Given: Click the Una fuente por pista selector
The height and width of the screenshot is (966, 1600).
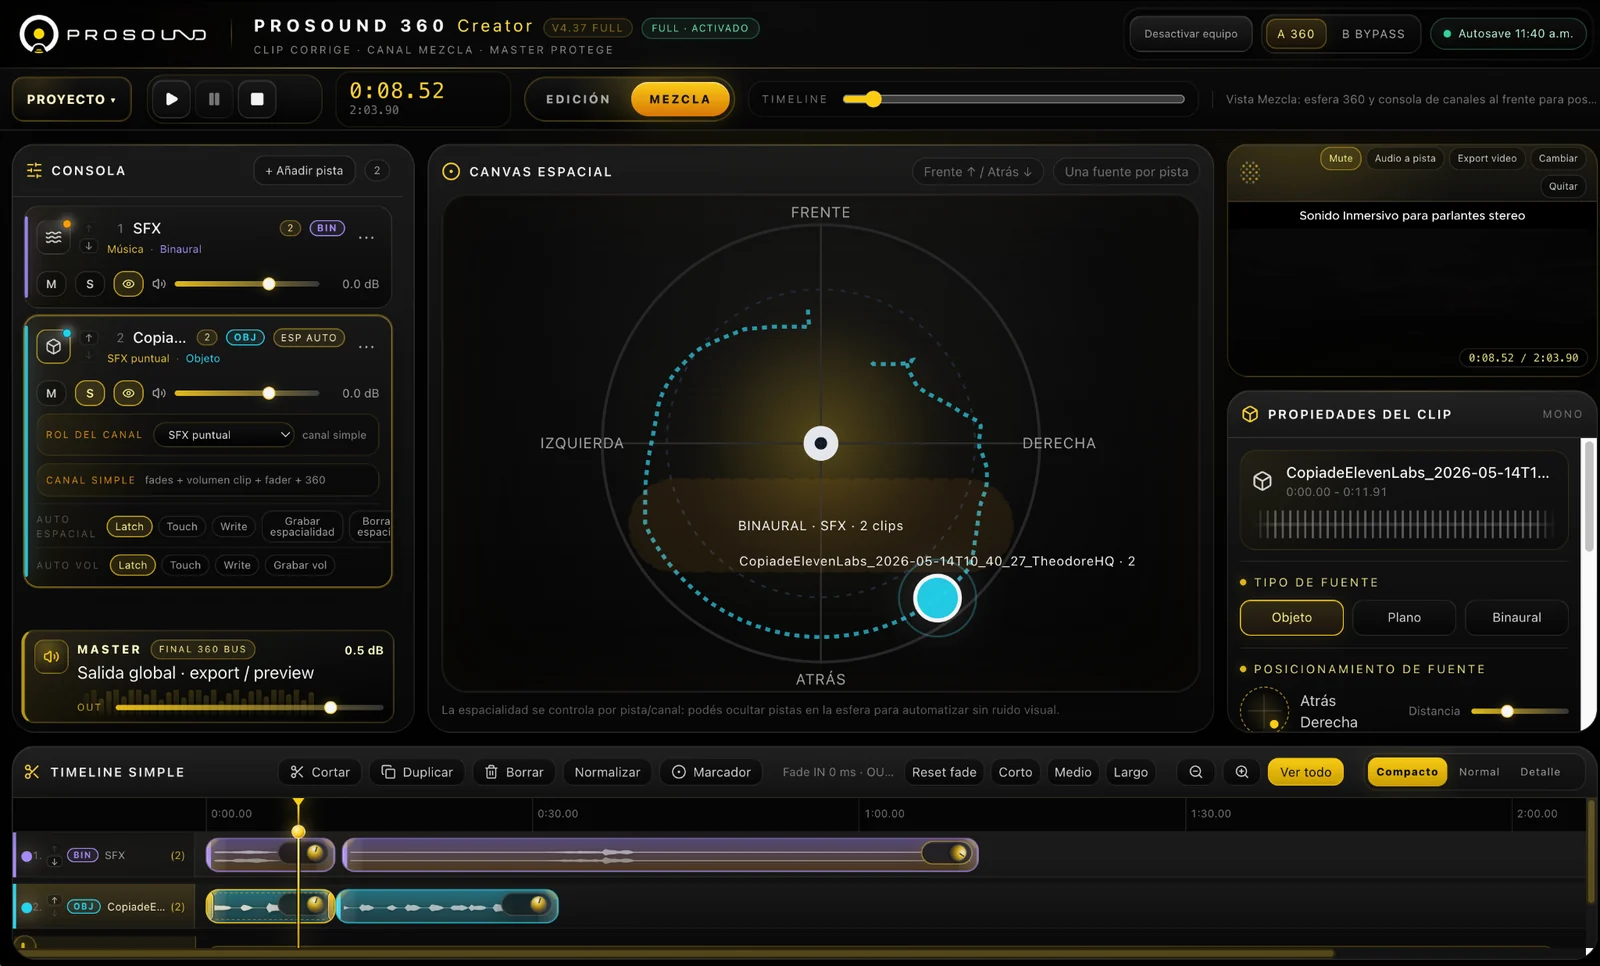Looking at the screenshot, I should pyautogui.click(x=1126, y=172).
